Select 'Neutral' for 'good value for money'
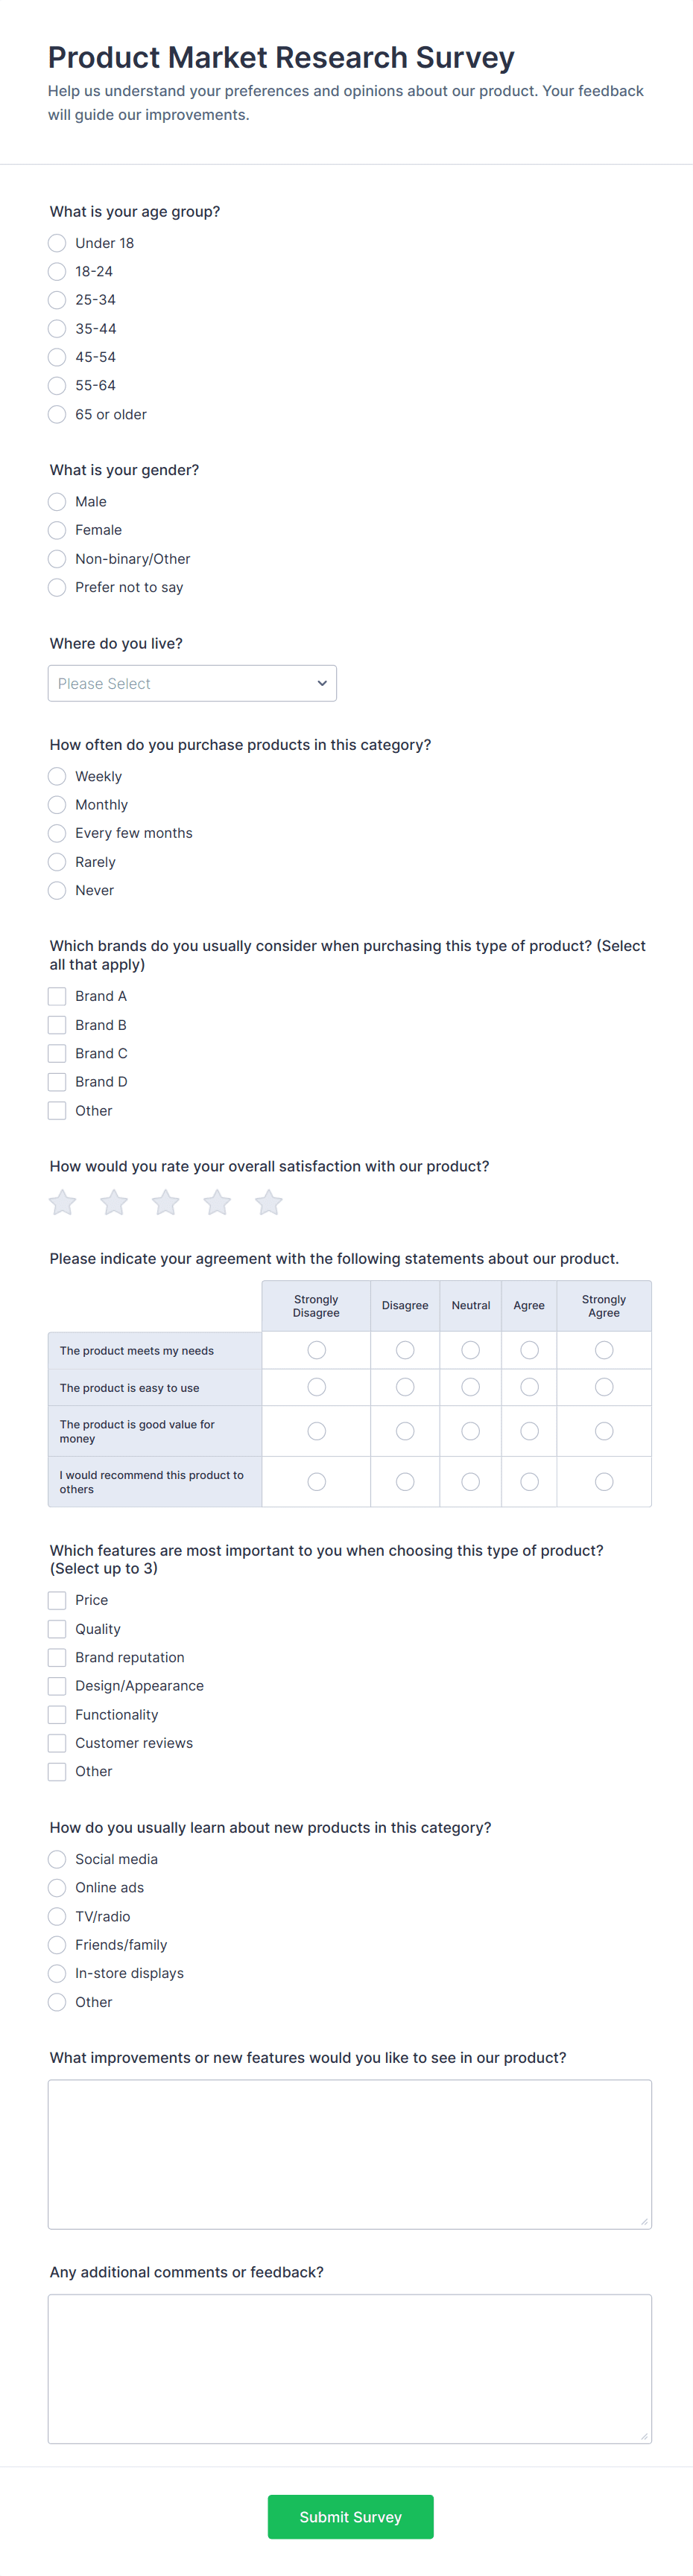 click(x=470, y=1430)
